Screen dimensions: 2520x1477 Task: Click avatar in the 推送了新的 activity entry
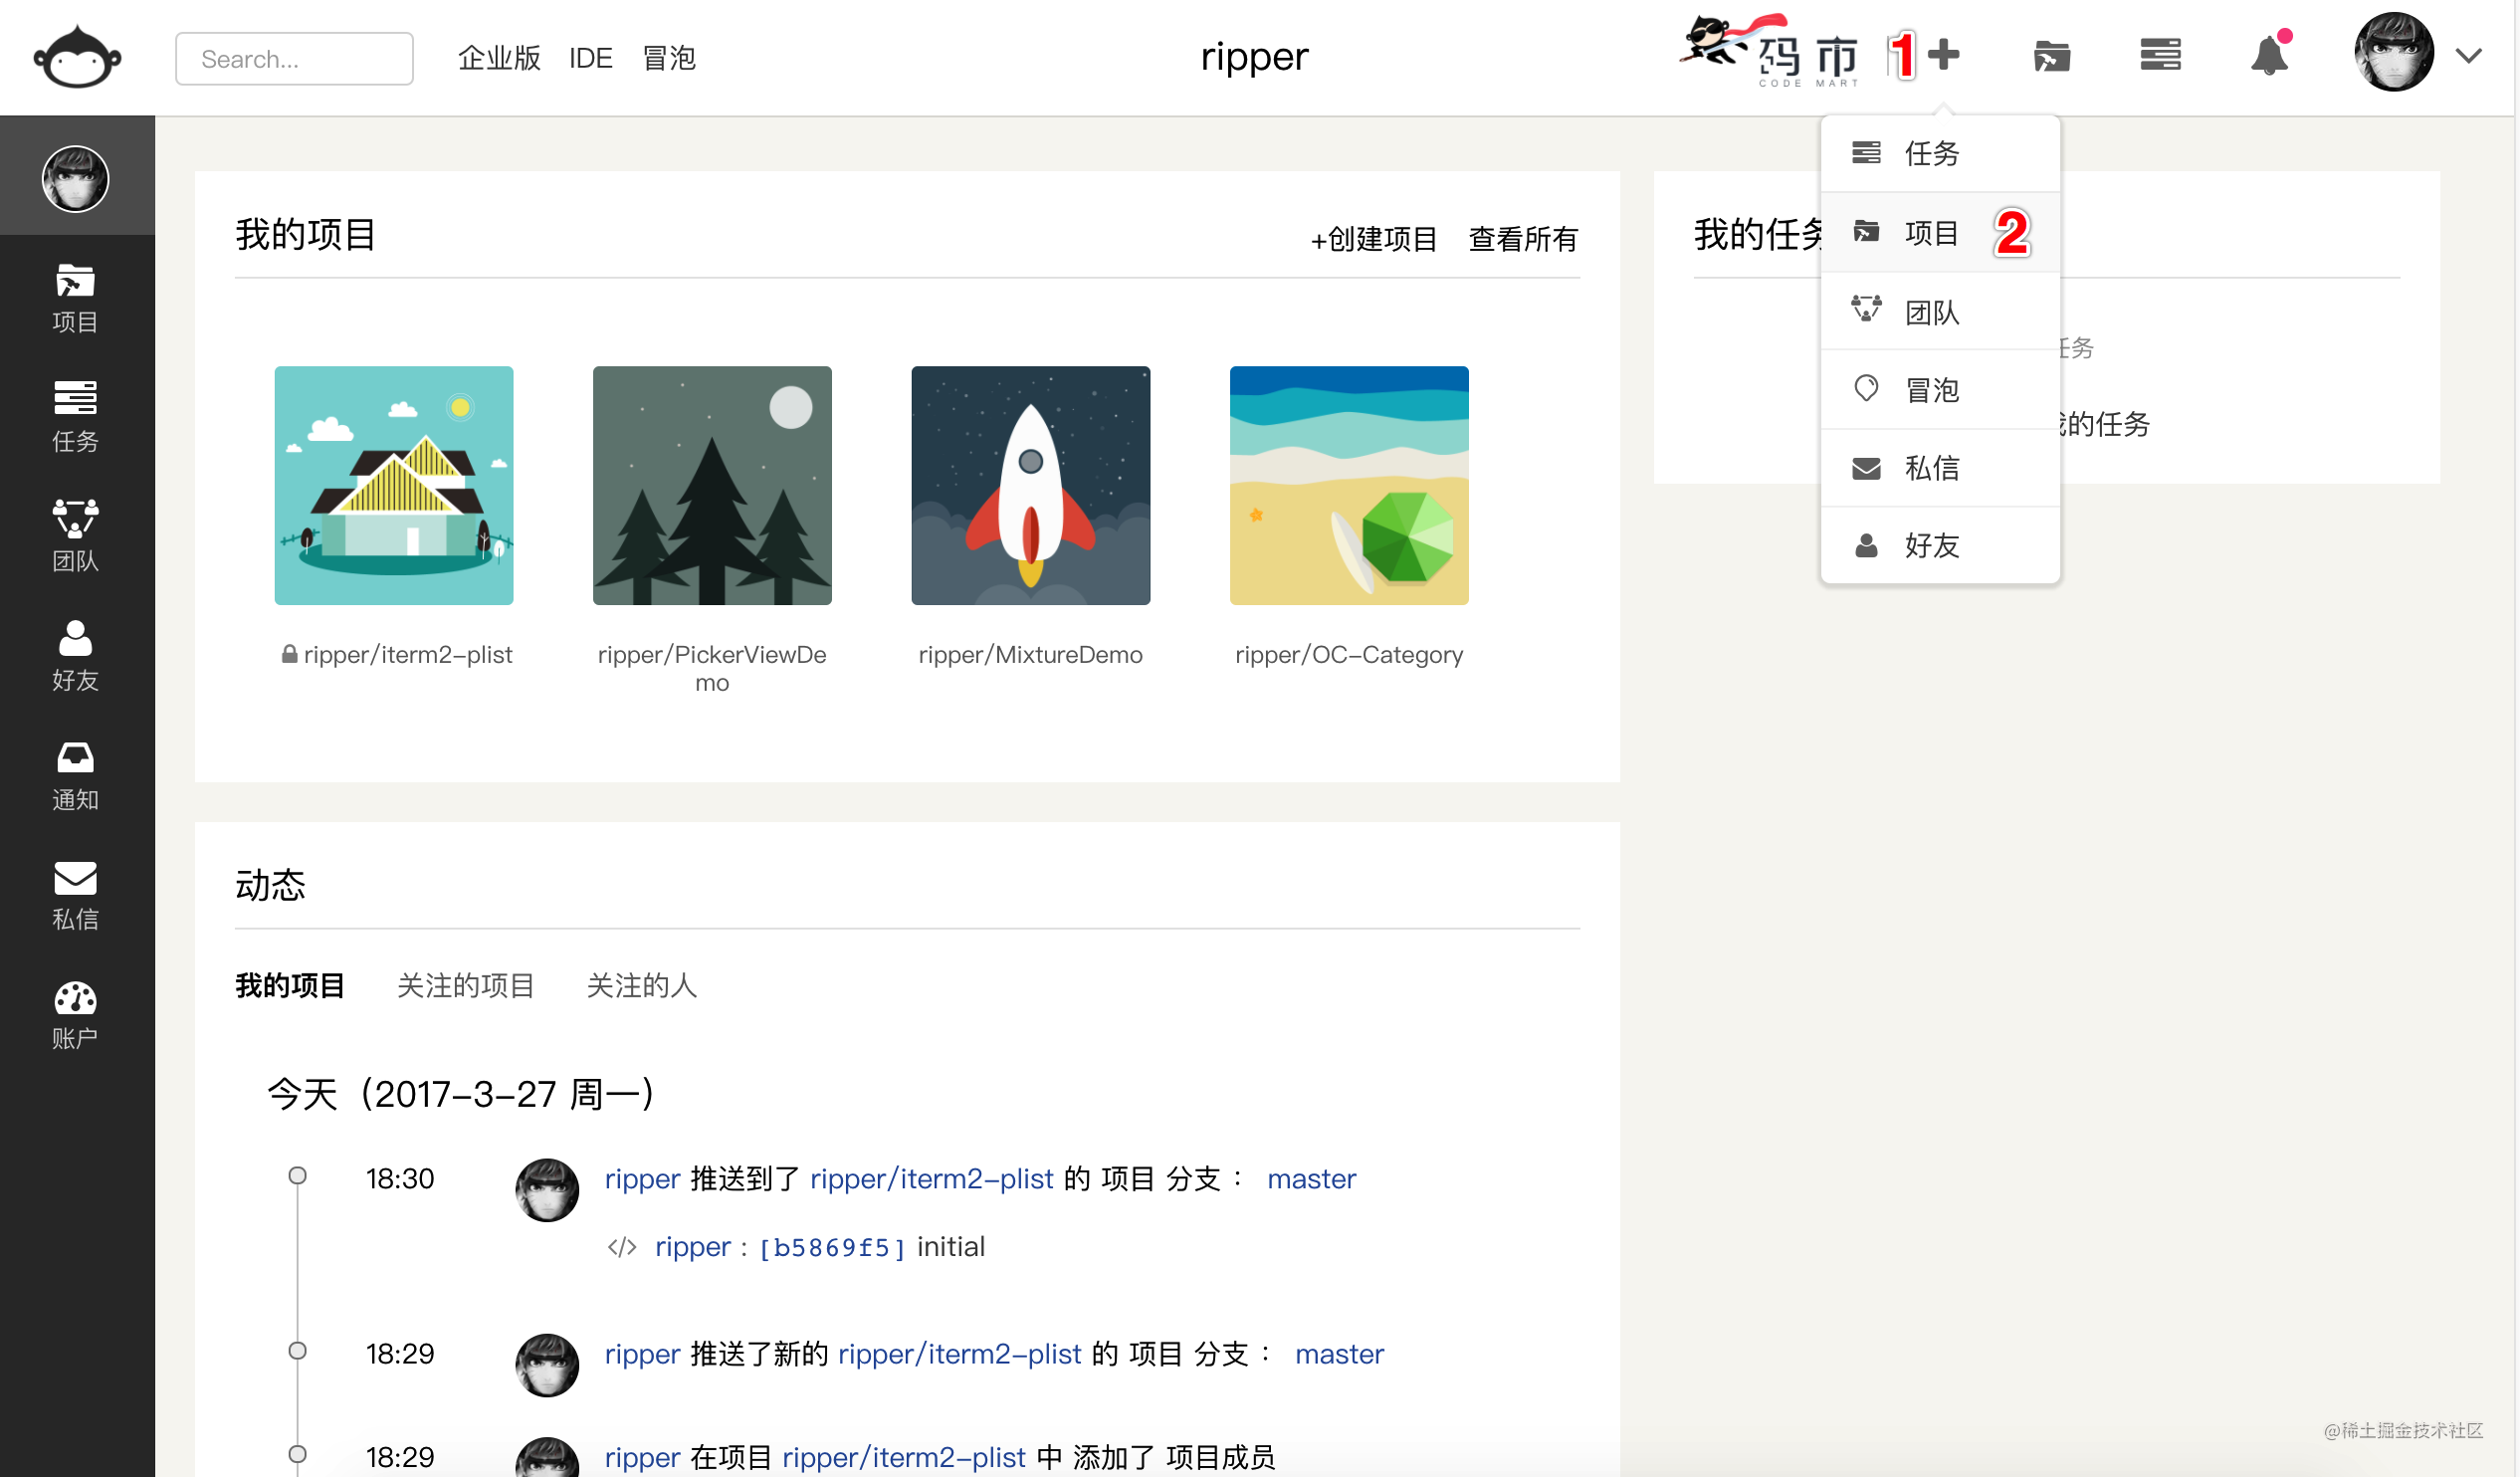[x=547, y=1365]
